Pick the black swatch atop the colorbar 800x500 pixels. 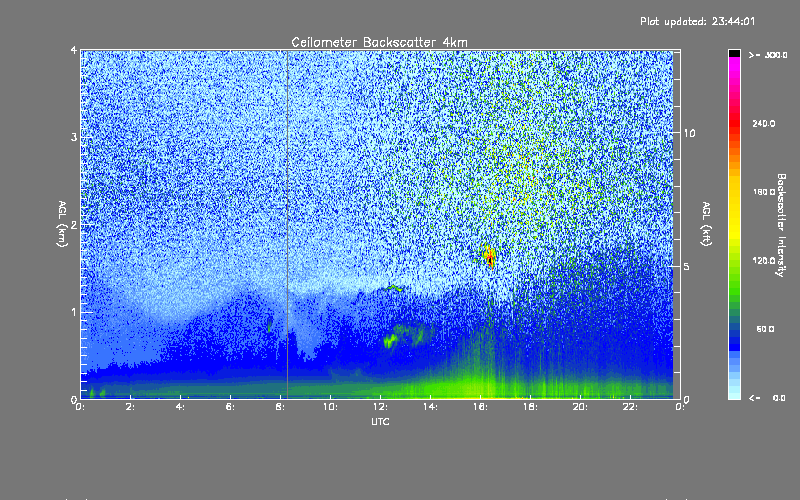734,54
